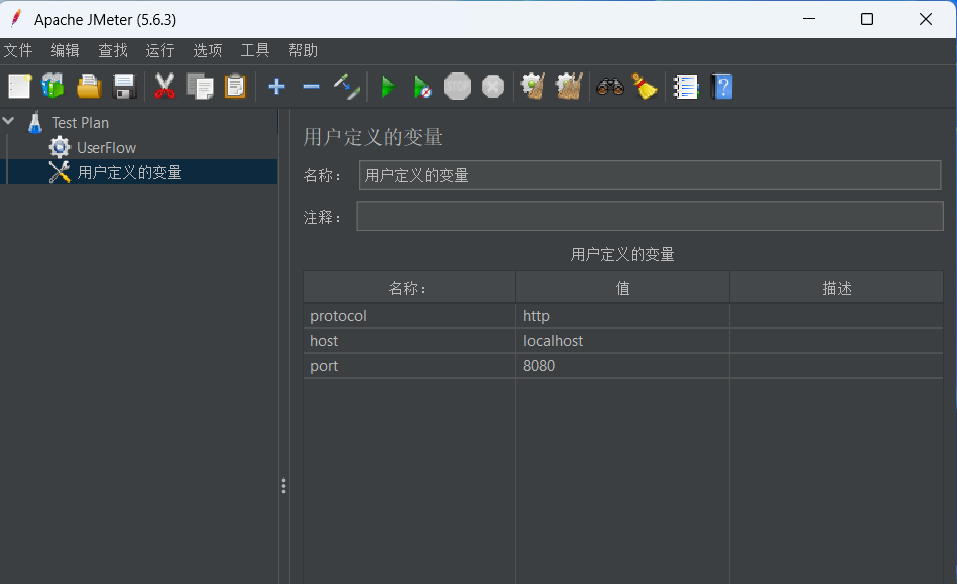Minimize the JMeter window

[809, 19]
